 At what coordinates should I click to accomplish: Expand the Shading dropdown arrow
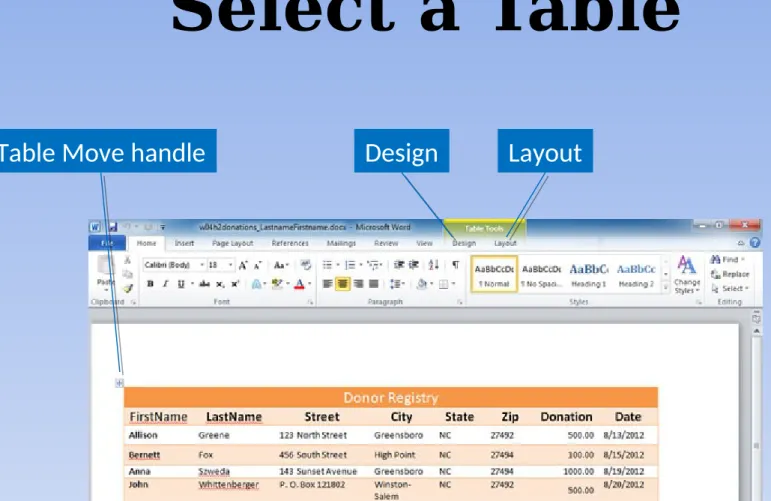(431, 284)
